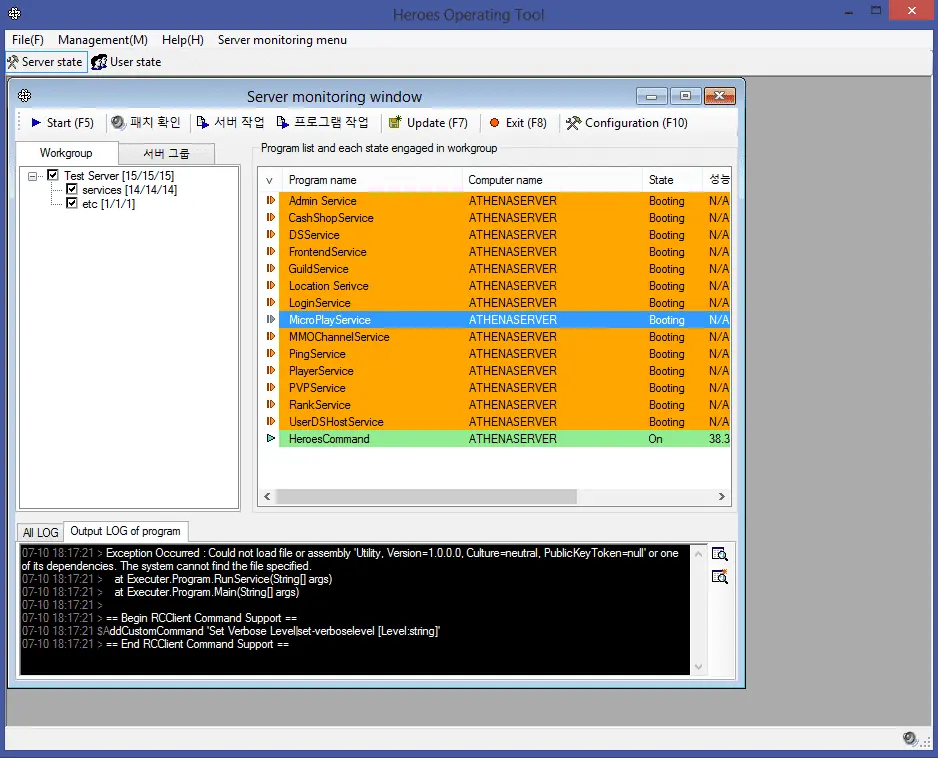Open the File(F) menu
The image size is (938, 758).
click(28, 40)
